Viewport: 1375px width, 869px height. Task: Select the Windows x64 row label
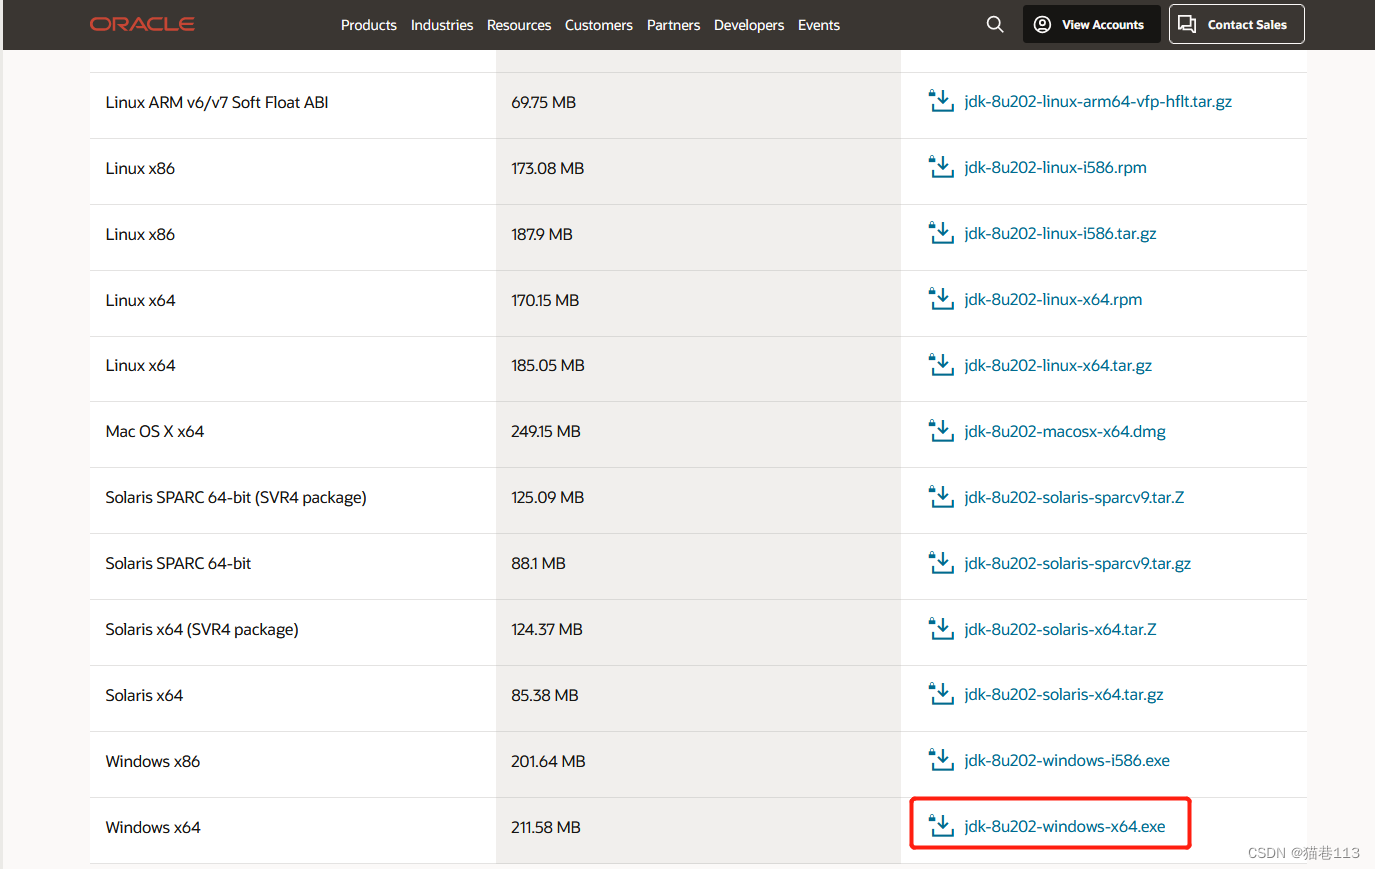(153, 828)
